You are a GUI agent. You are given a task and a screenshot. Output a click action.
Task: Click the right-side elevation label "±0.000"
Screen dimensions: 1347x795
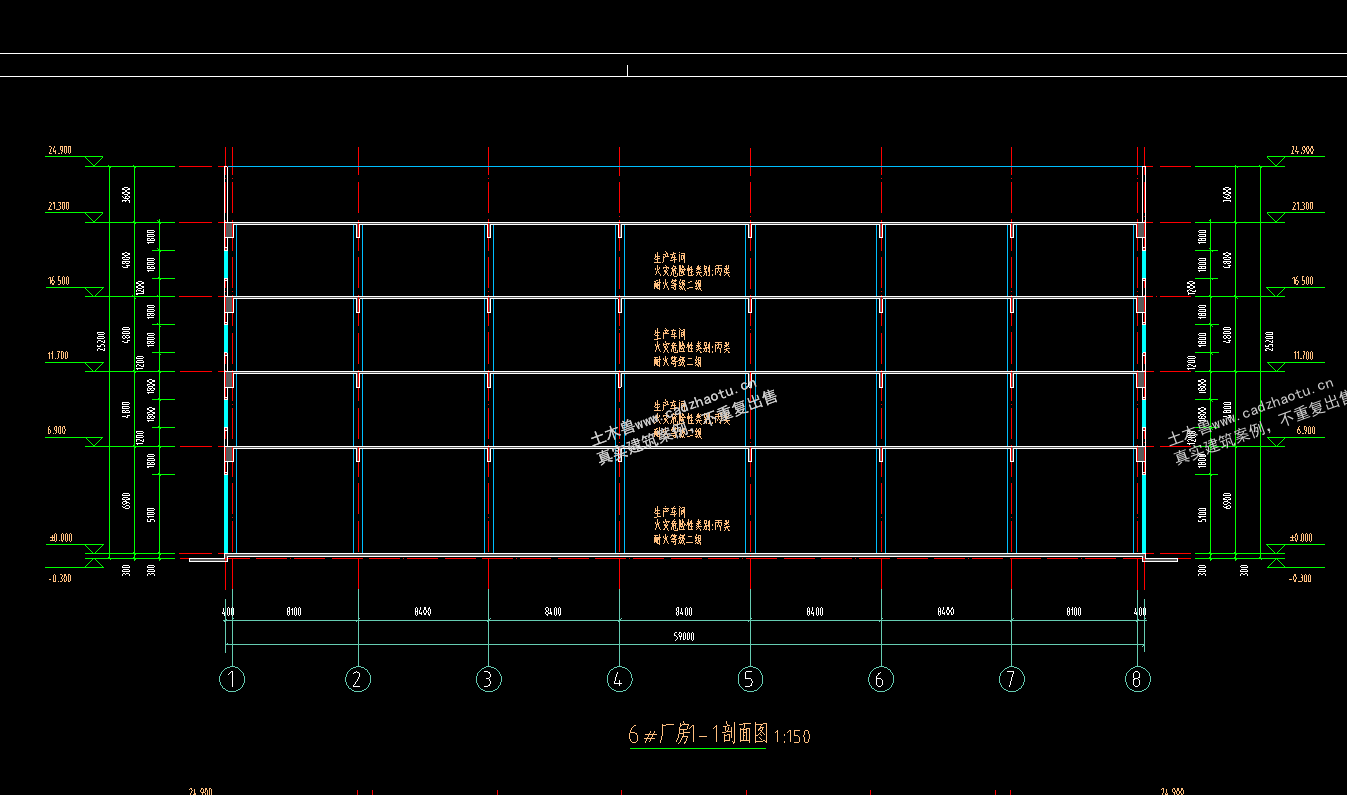coord(1302,537)
